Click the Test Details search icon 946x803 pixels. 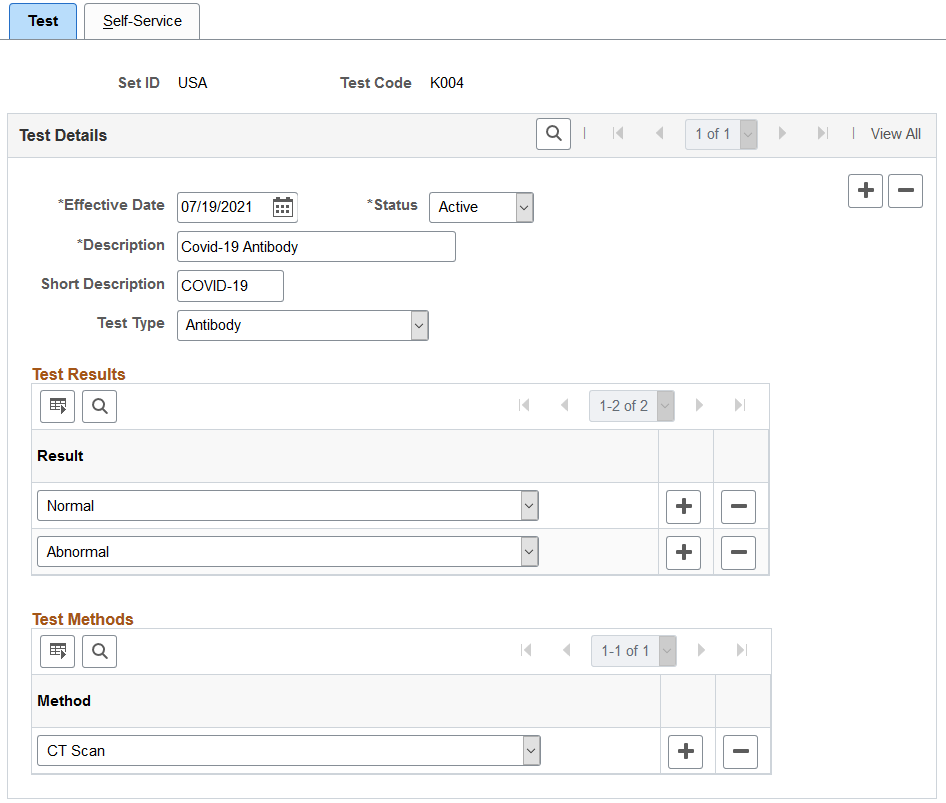tap(553, 134)
